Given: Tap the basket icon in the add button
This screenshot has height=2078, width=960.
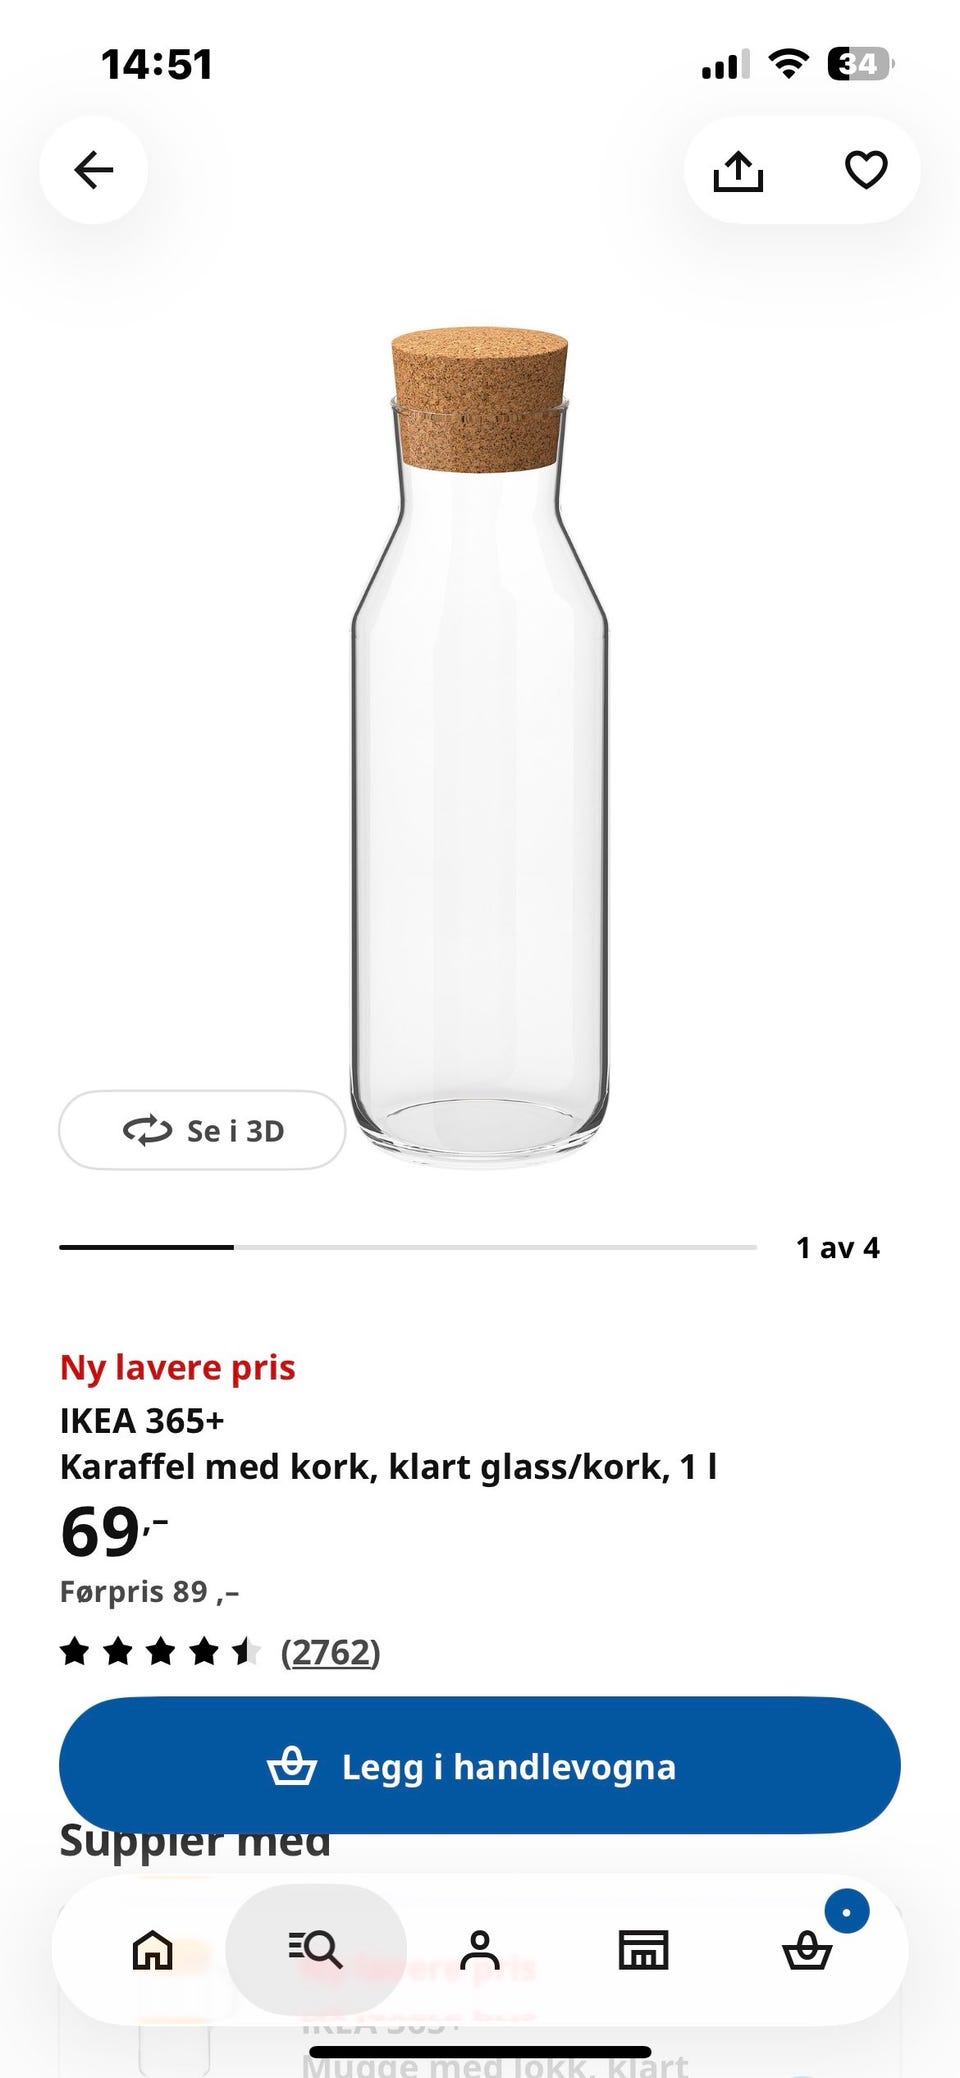Looking at the screenshot, I should click(292, 1766).
